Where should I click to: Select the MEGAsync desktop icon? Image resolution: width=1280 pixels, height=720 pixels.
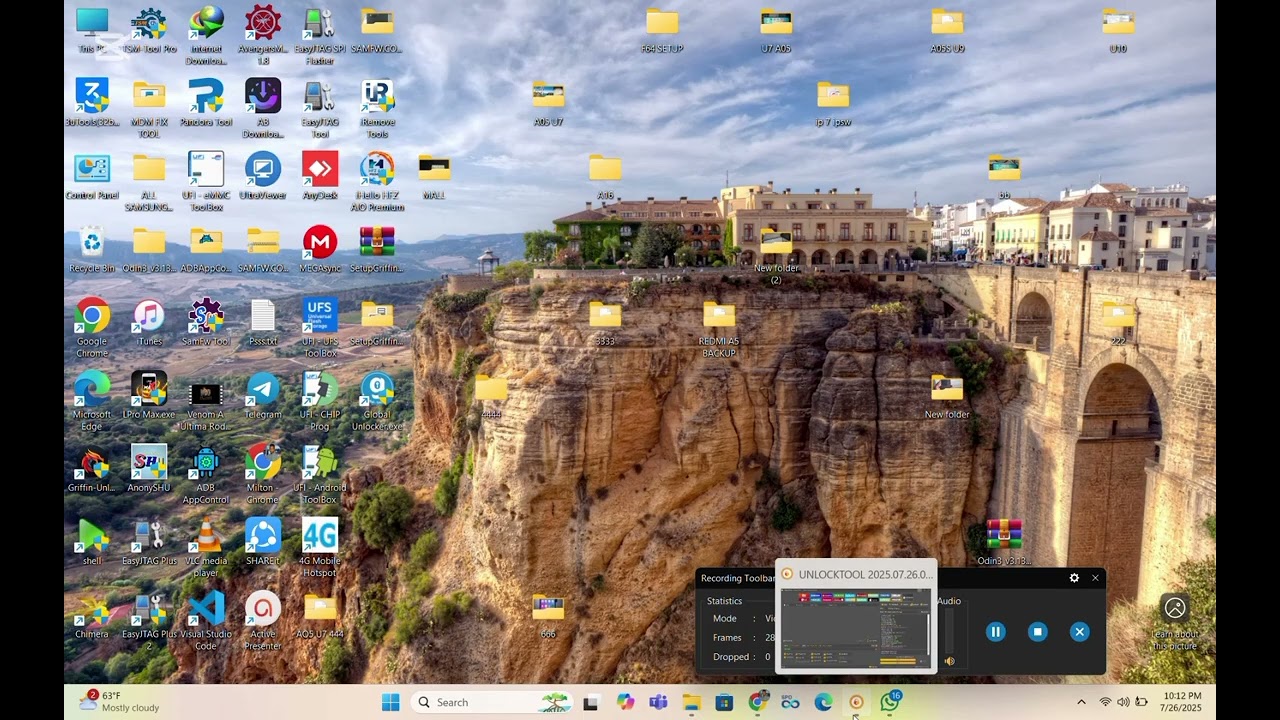tap(320, 249)
